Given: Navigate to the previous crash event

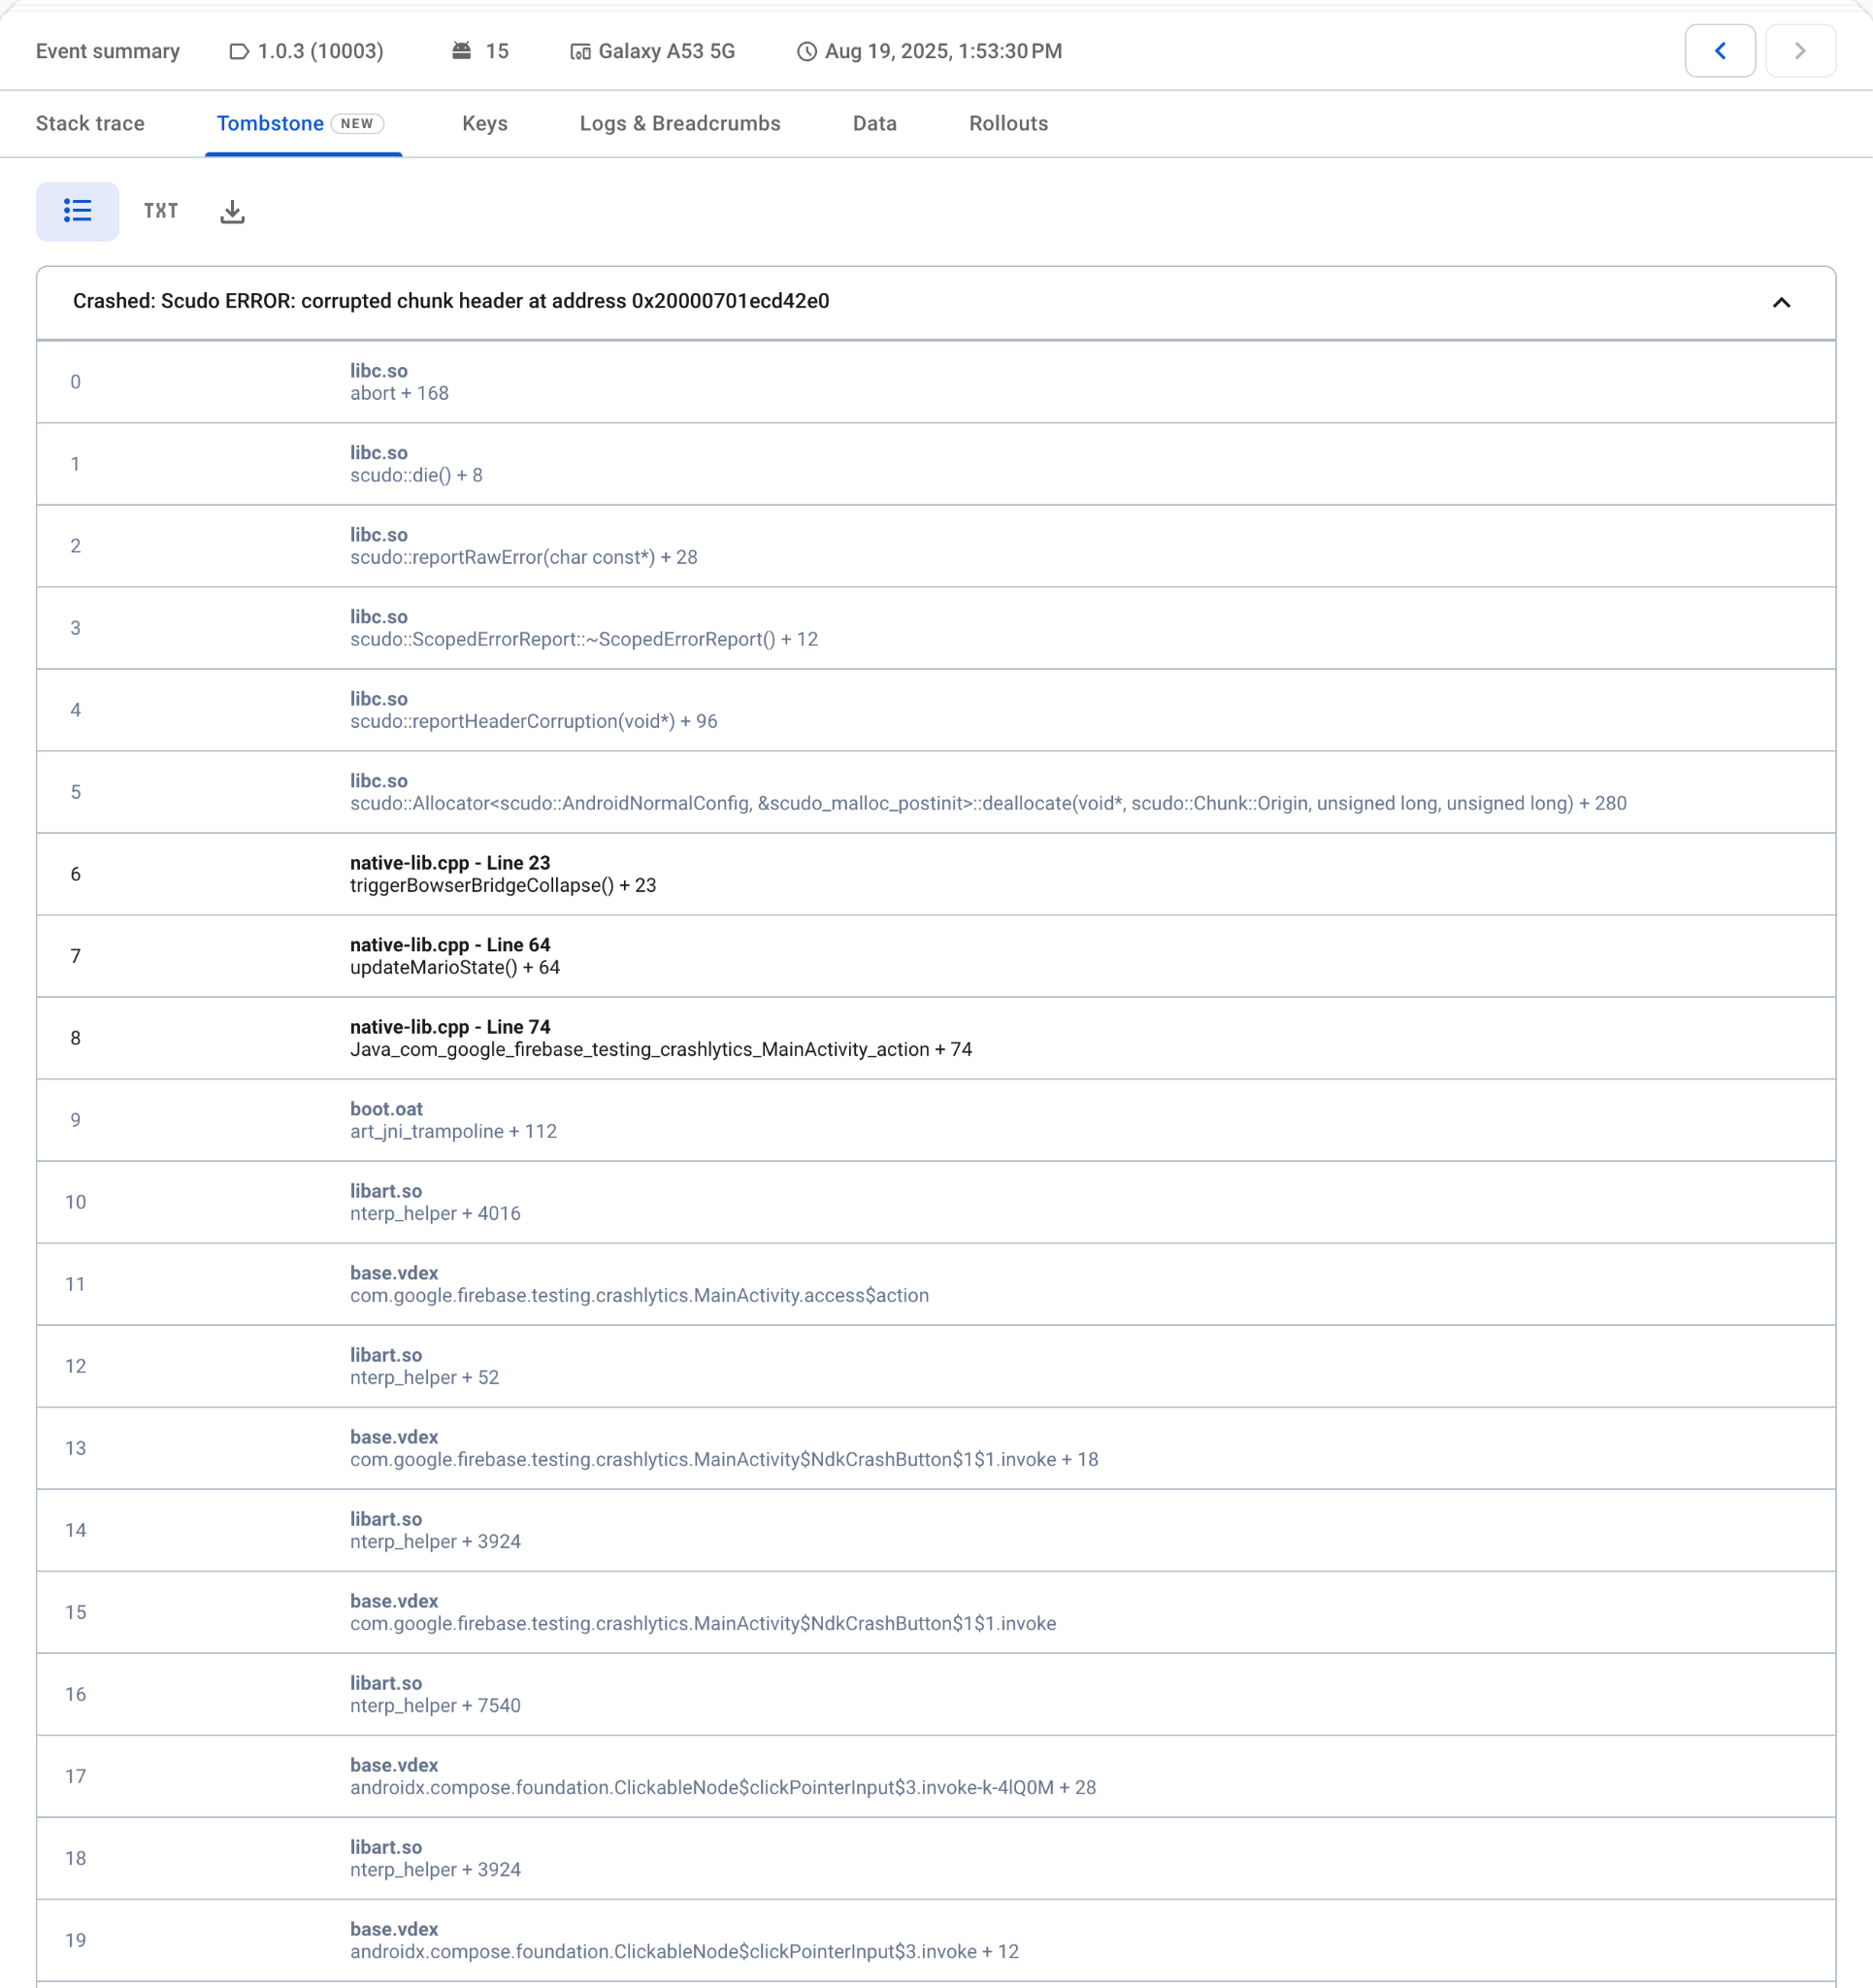Looking at the screenshot, I should point(1719,50).
